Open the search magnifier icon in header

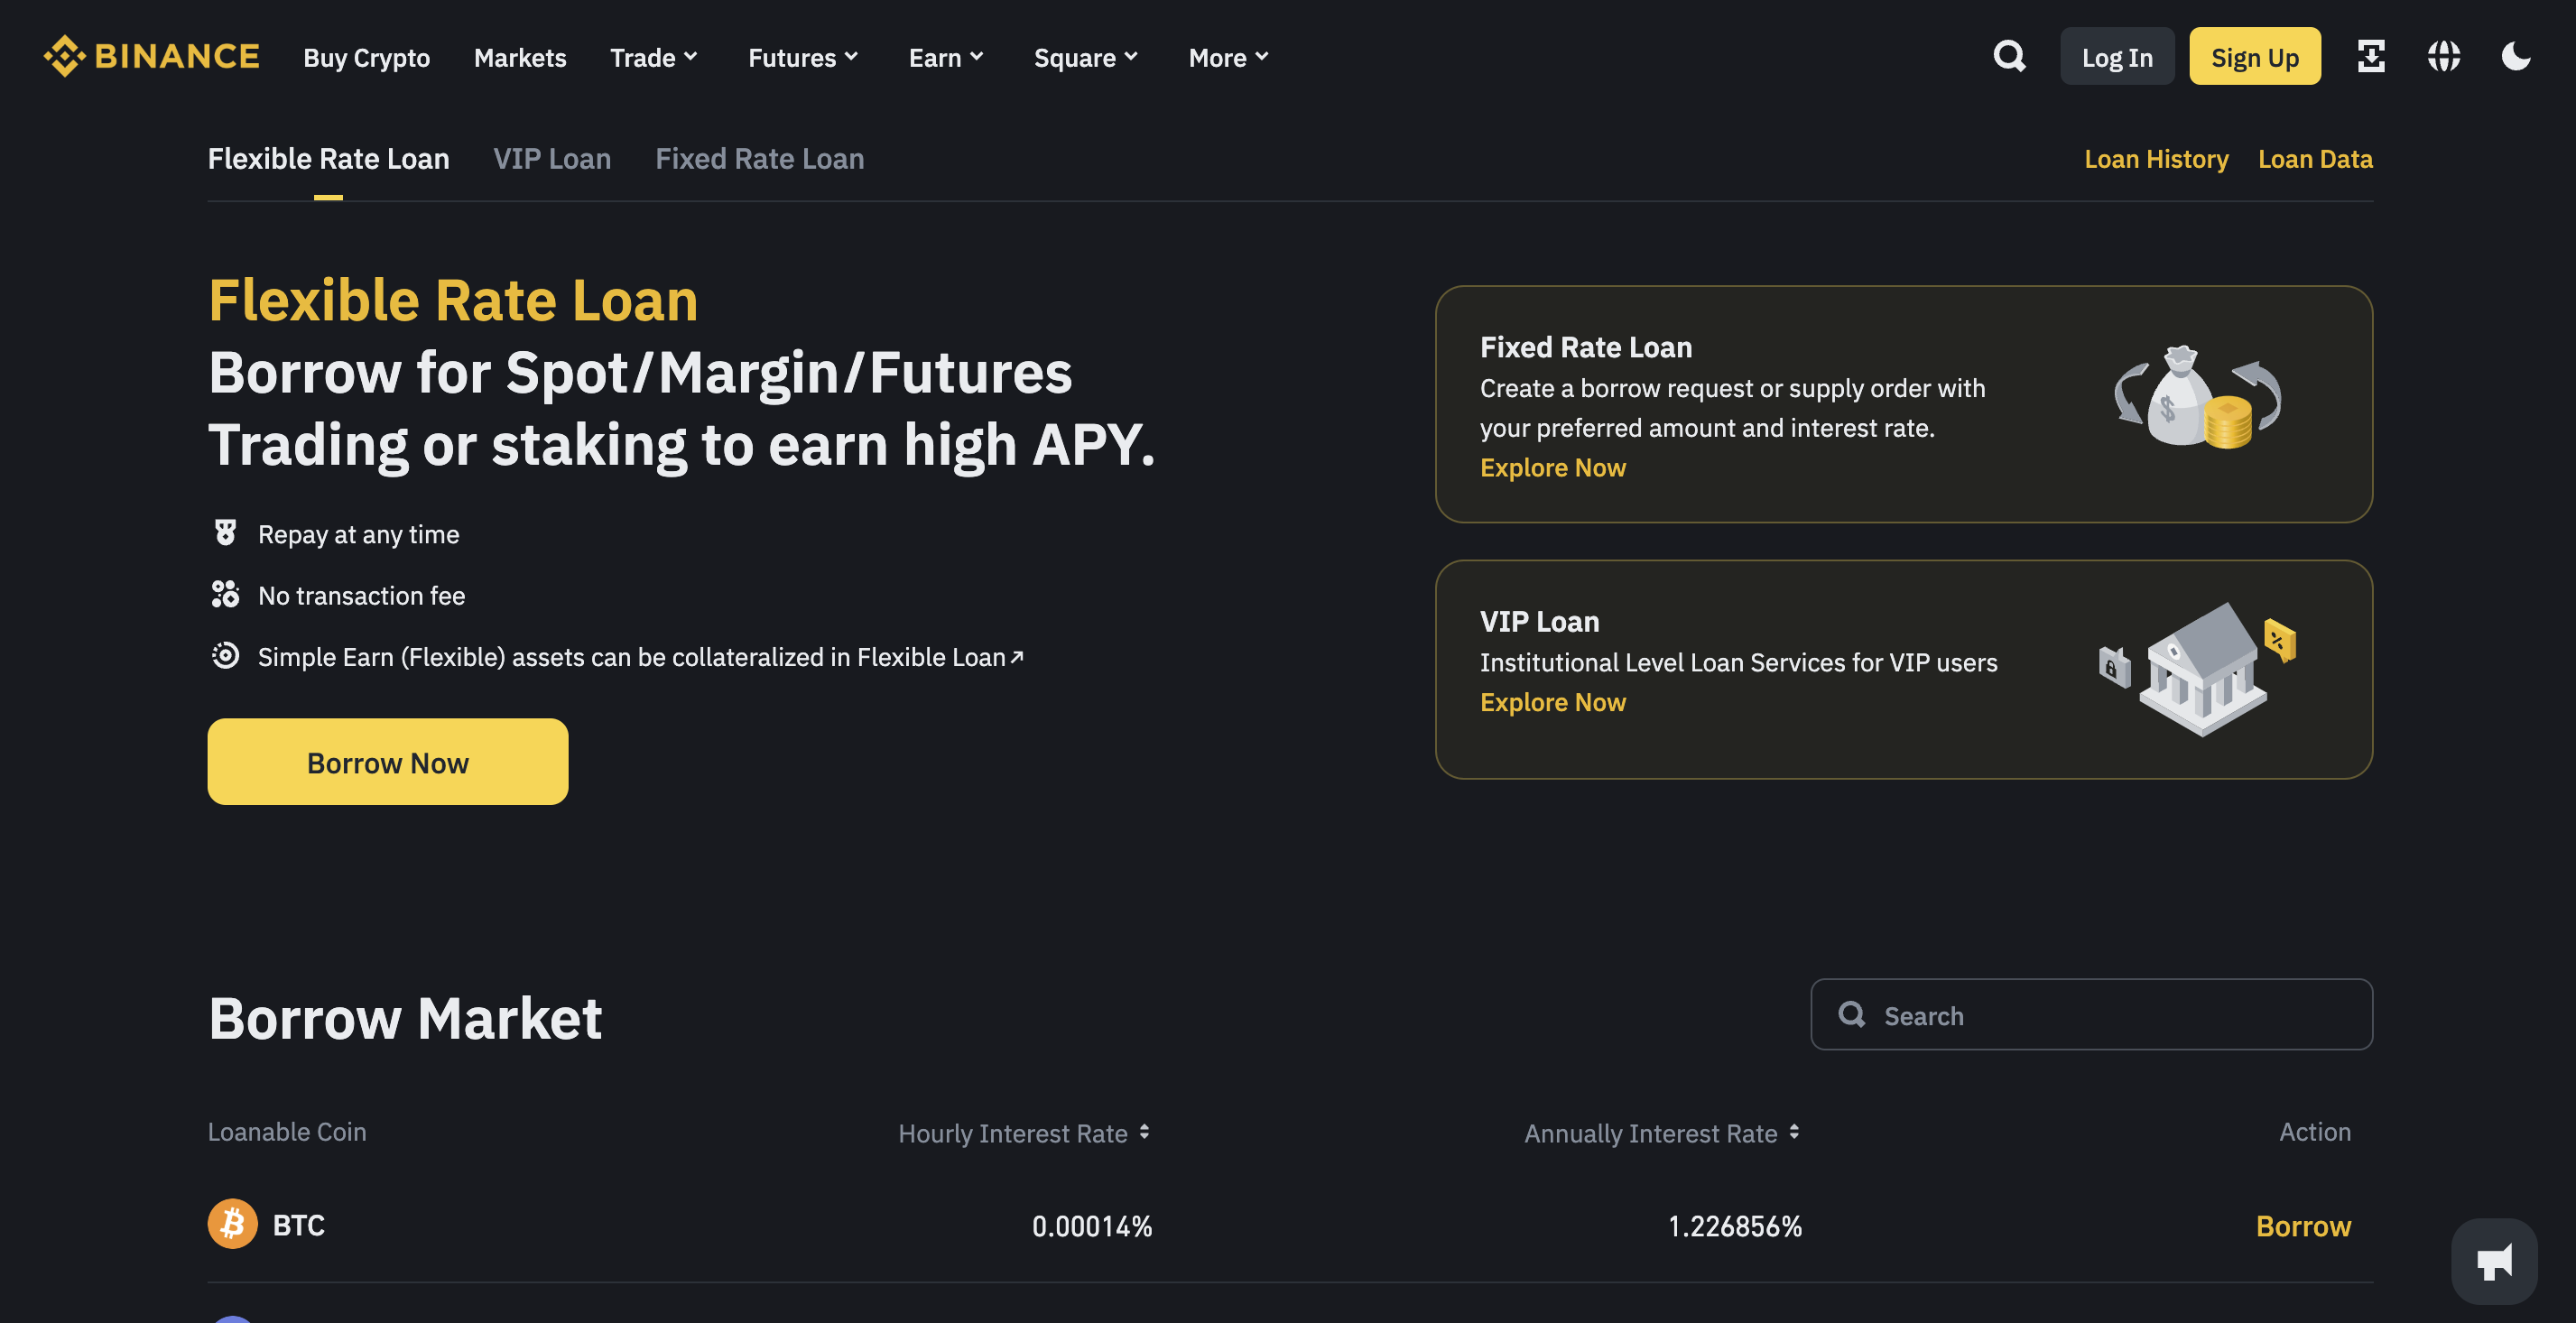click(2009, 56)
